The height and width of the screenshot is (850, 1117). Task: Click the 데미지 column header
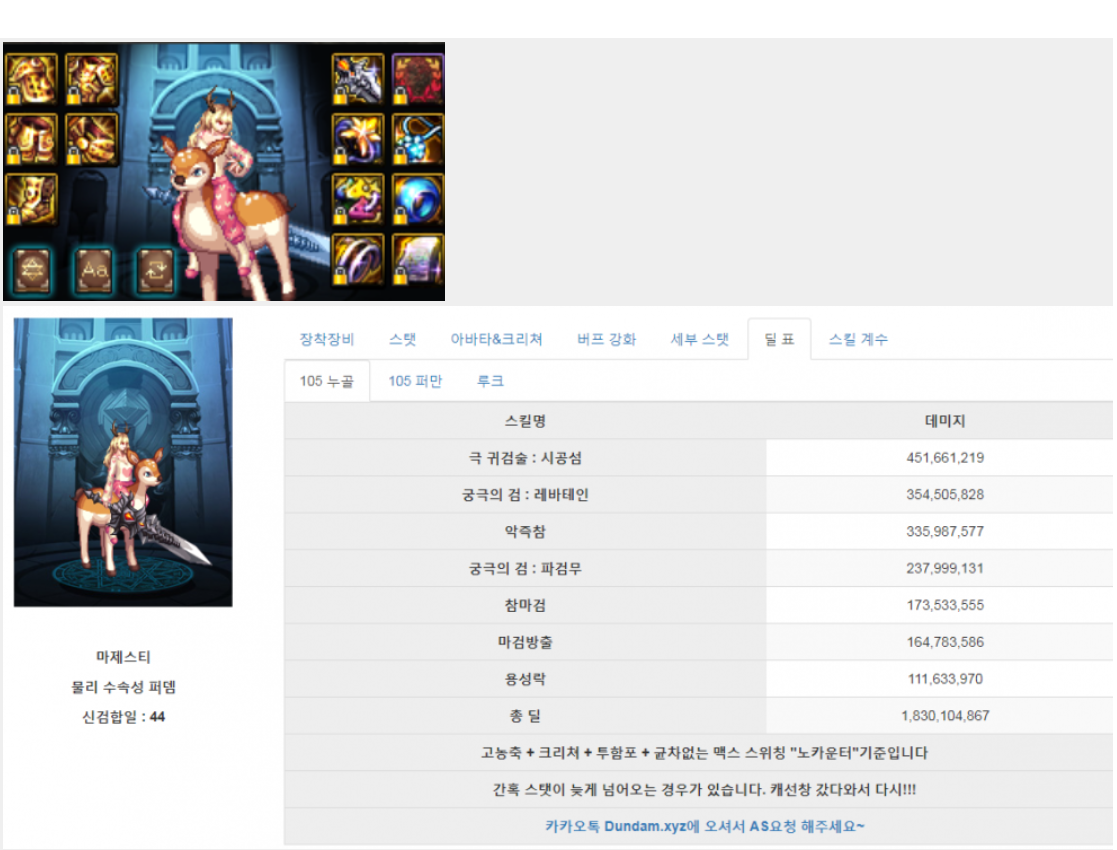945,421
